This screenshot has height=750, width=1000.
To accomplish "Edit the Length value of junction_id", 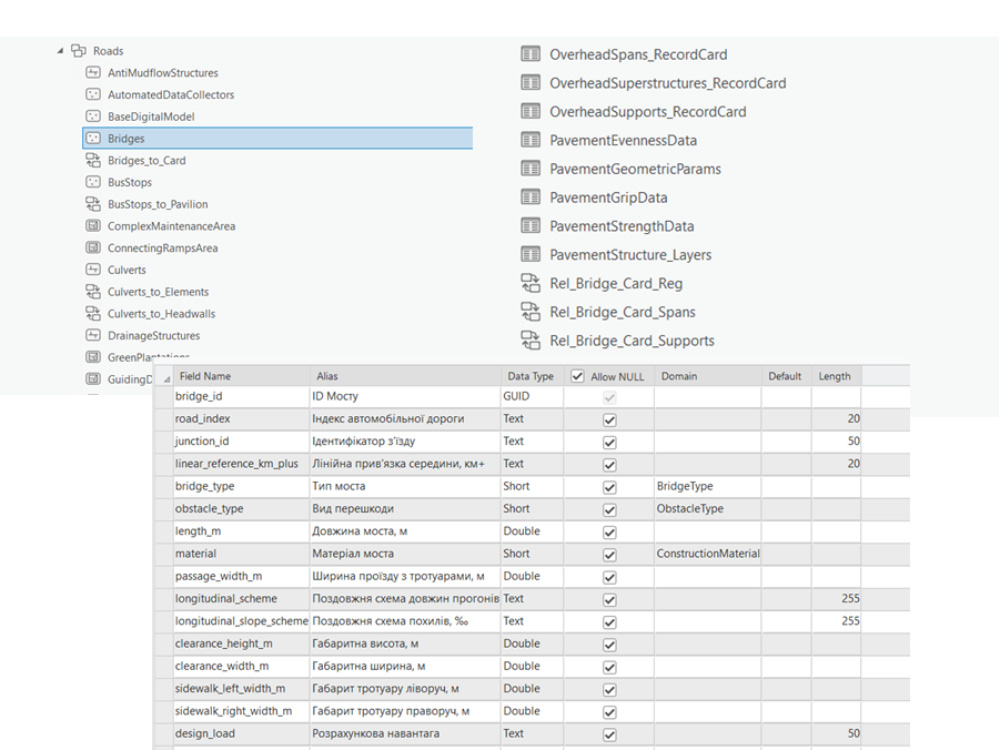I will (836, 441).
